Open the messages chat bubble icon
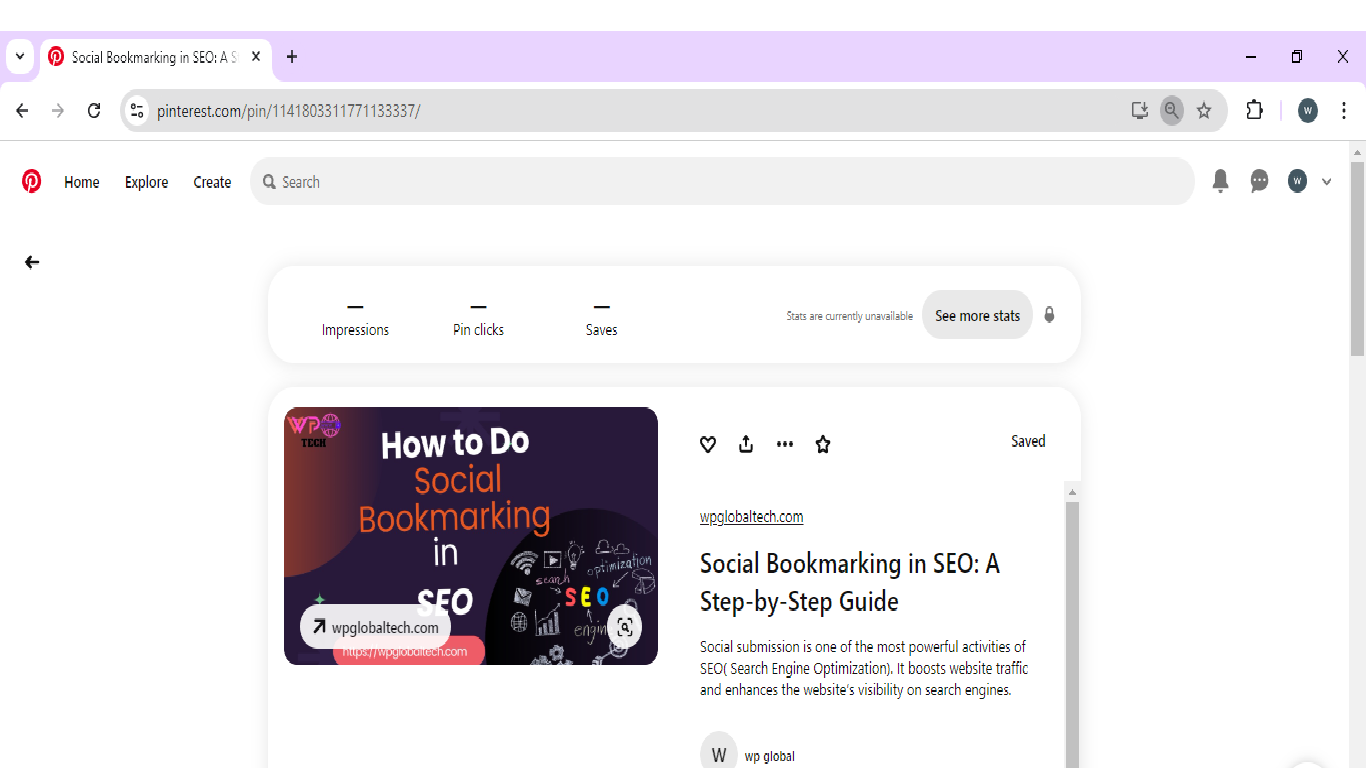This screenshot has width=1366, height=768. point(1259,181)
